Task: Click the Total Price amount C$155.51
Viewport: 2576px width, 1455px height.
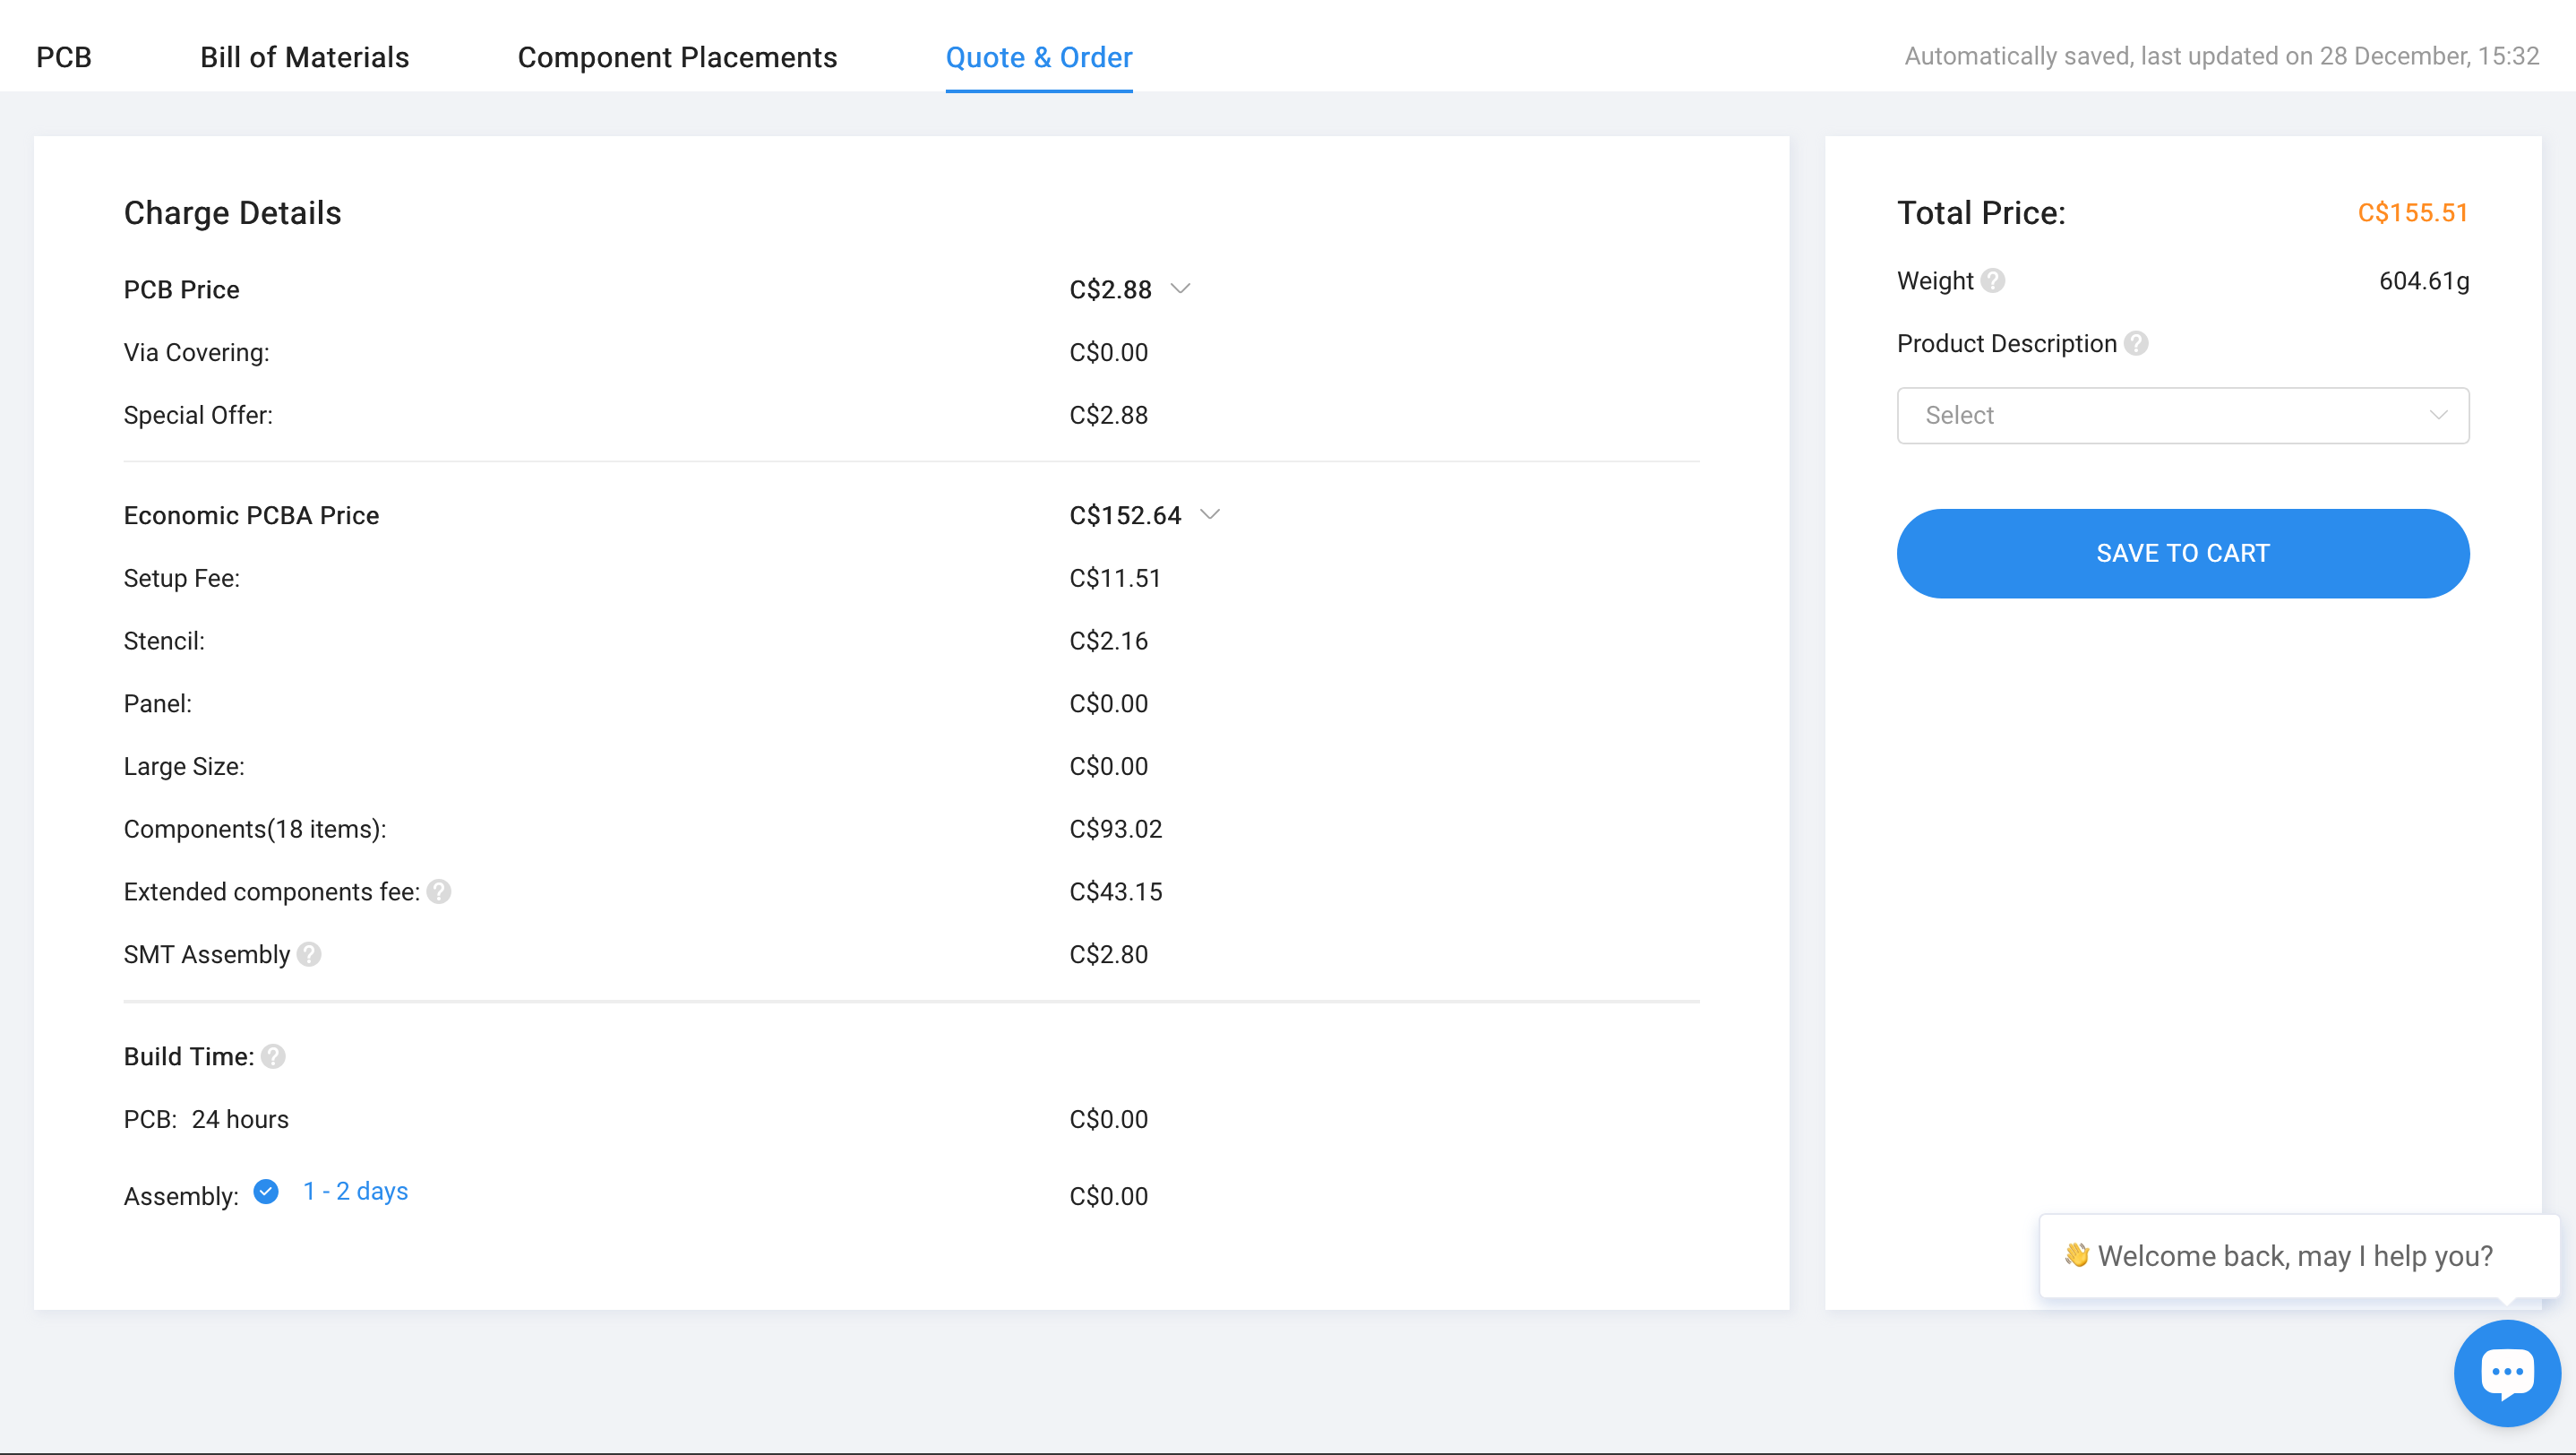Action: (2412, 213)
